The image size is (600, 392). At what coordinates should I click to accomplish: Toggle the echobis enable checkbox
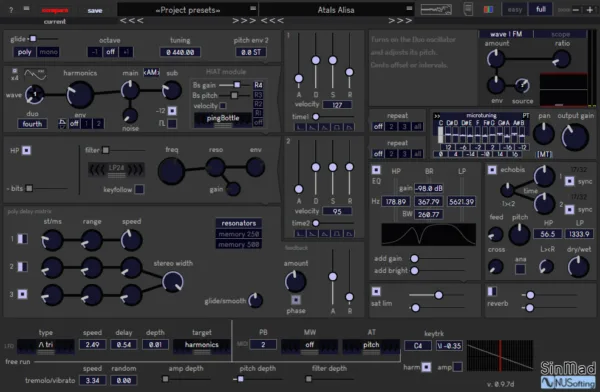click(x=492, y=170)
